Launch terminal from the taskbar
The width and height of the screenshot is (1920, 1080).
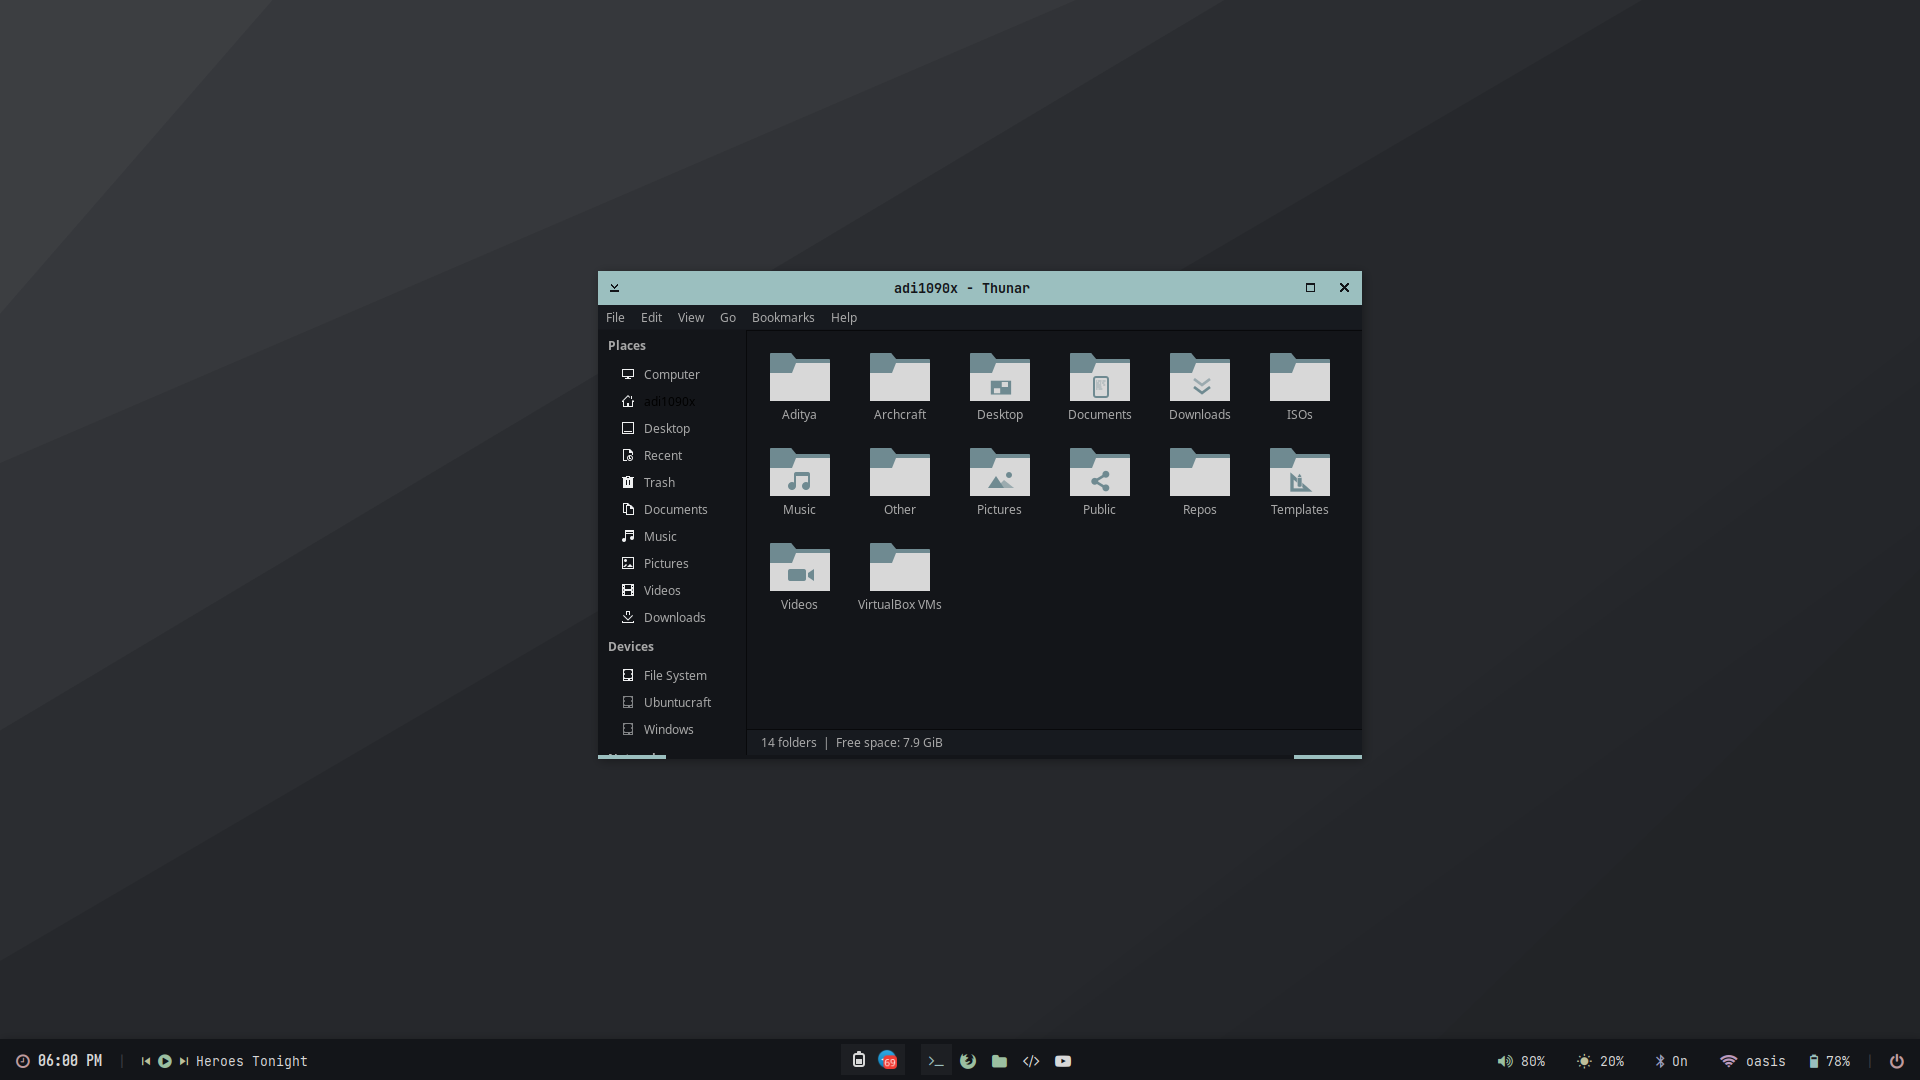[936, 1061]
